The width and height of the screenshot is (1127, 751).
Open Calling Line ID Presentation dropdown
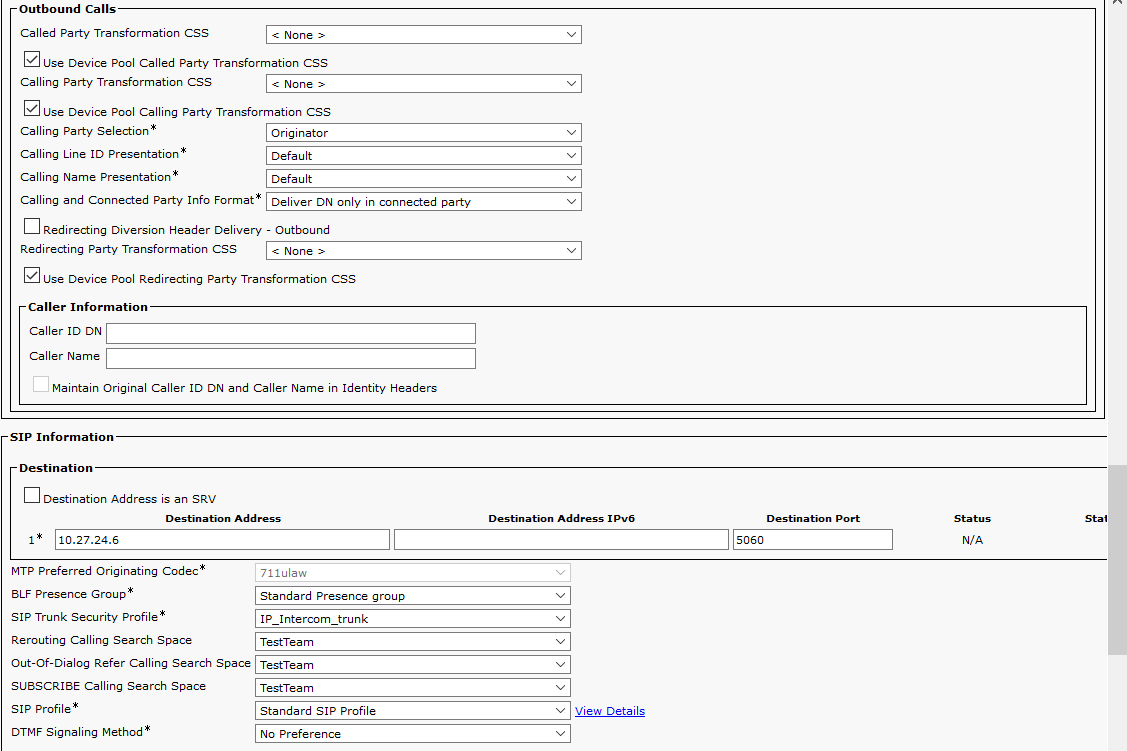[x=423, y=156]
